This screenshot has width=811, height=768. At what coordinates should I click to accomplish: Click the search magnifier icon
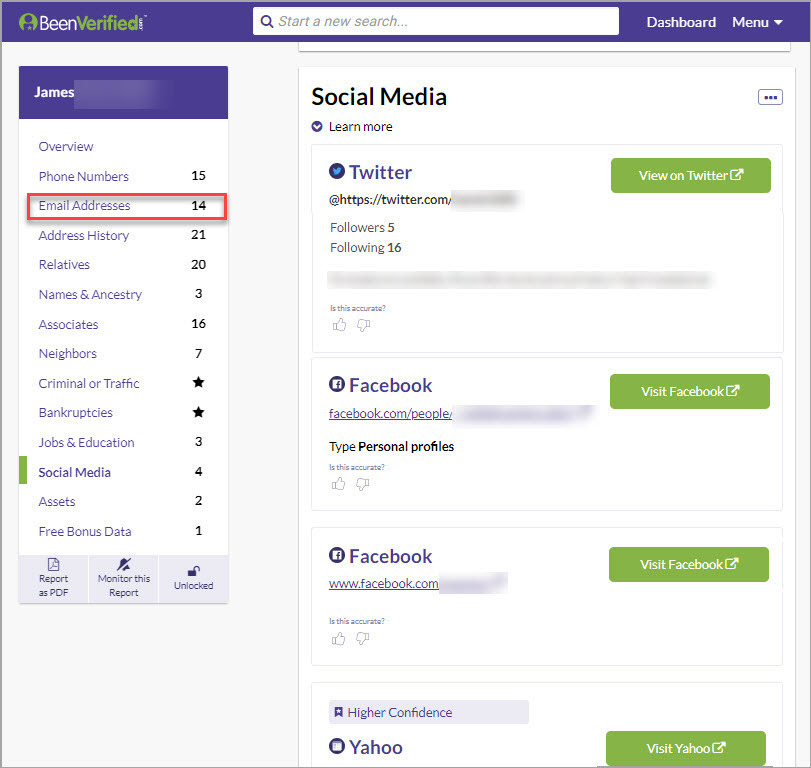coord(267,22)
